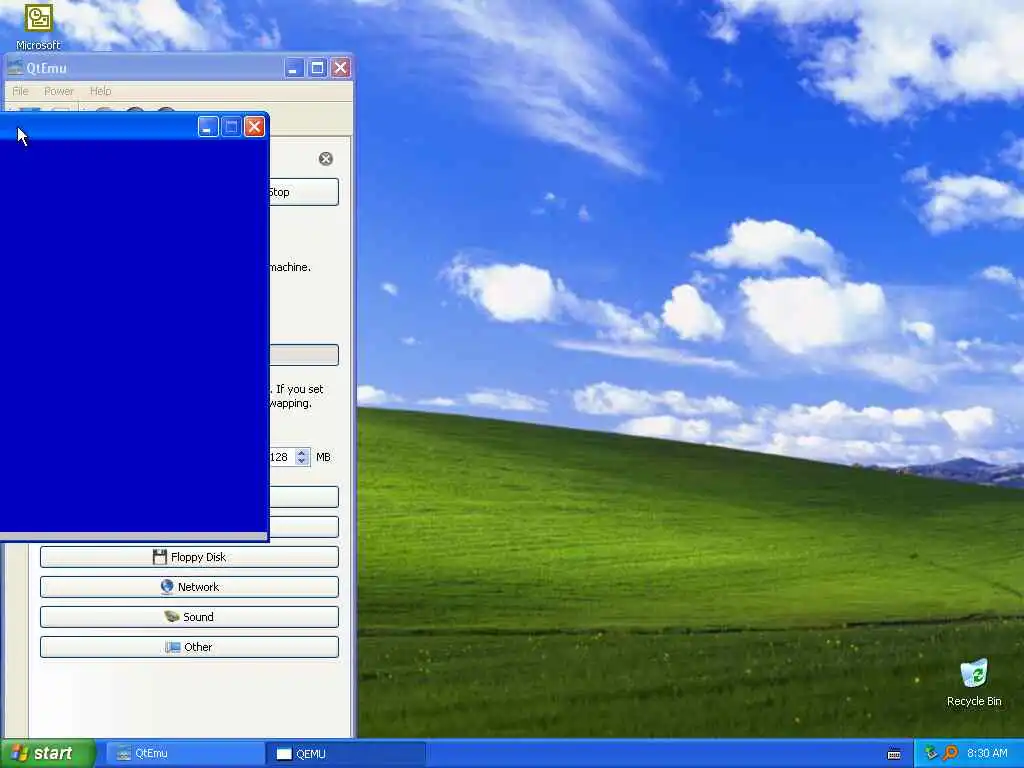The image size is (1024, 768).
Task: Switch to QtEmu in the taskbar
Action: coord(185,754)
